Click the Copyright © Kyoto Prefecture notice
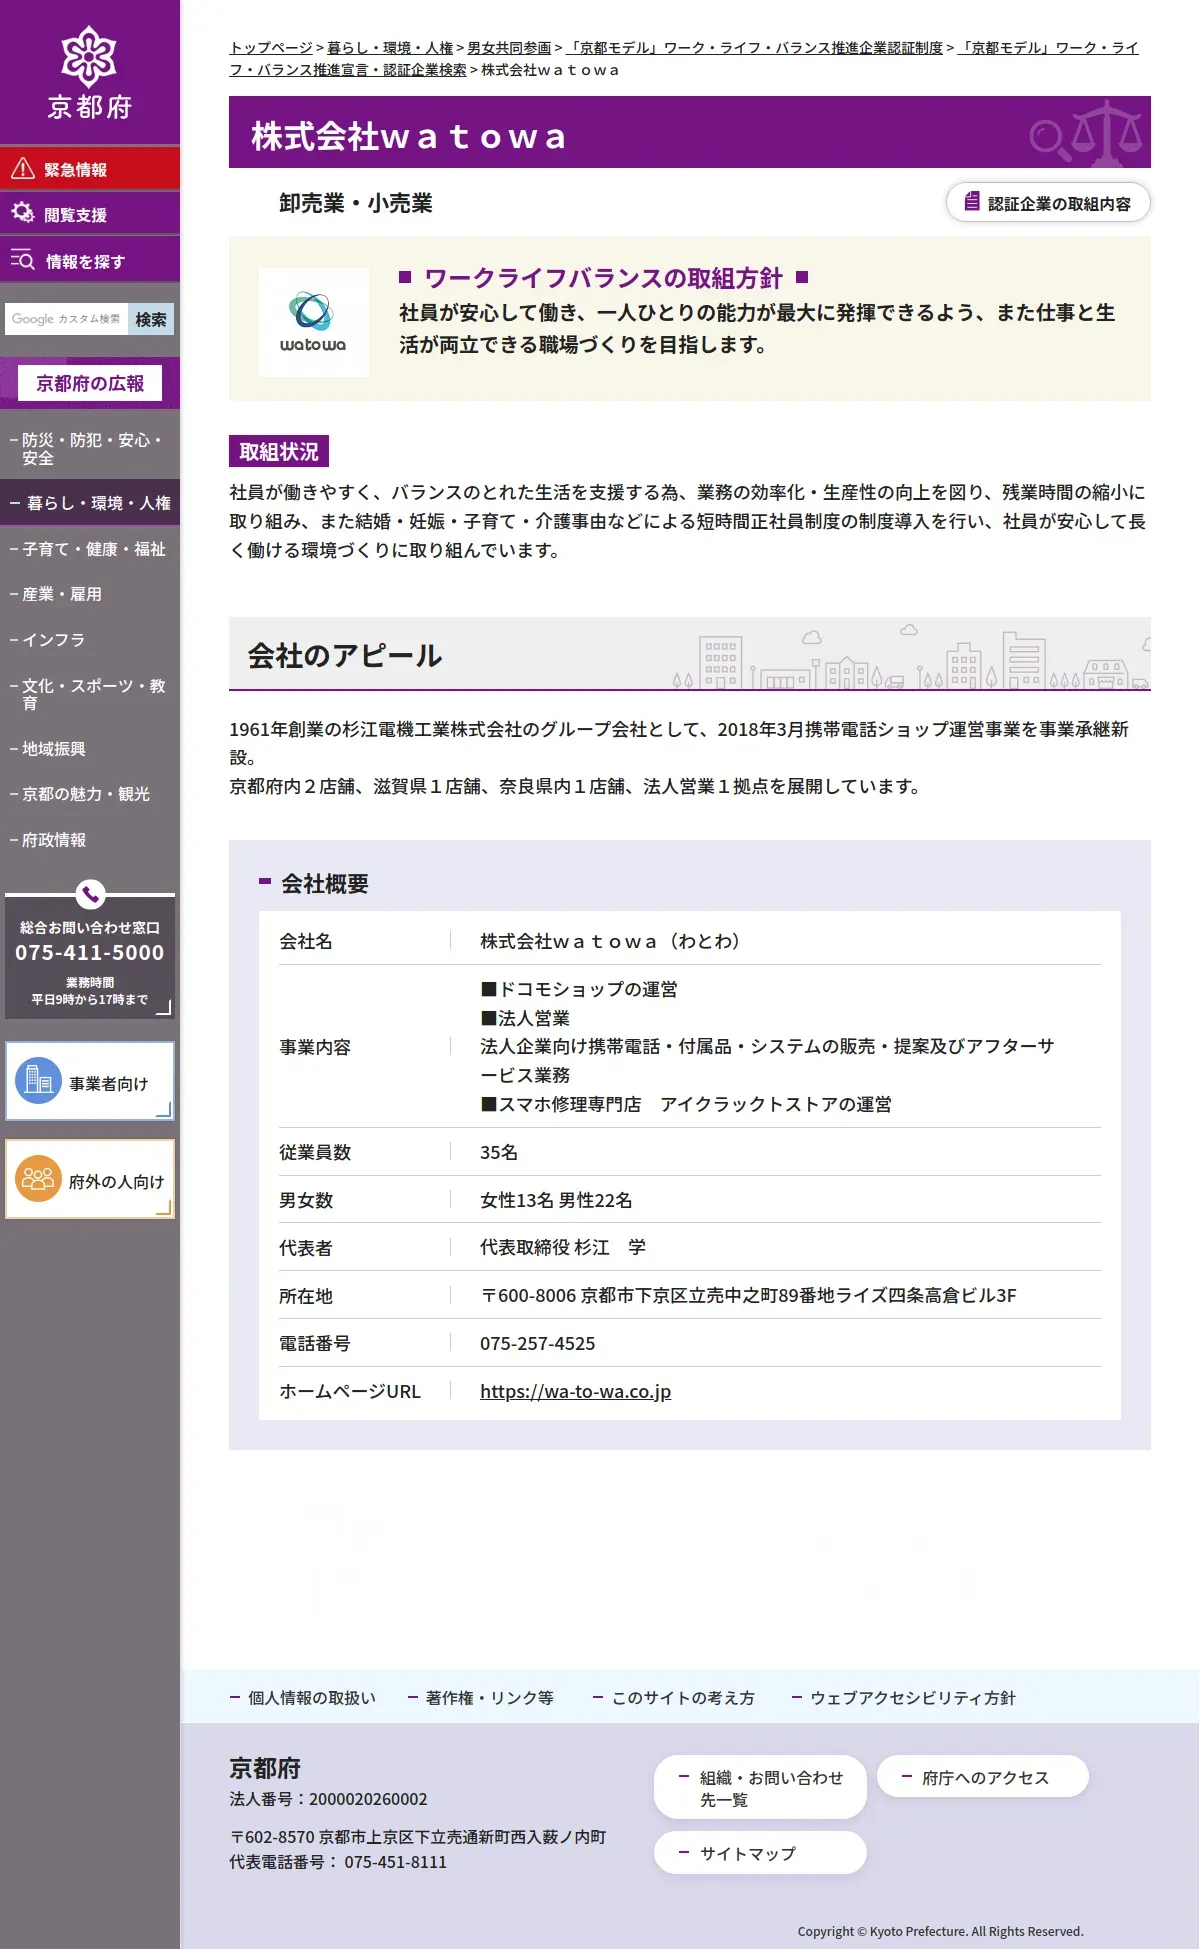The height and width of the screenshot is (1949, 1200). click(940, 1931)
